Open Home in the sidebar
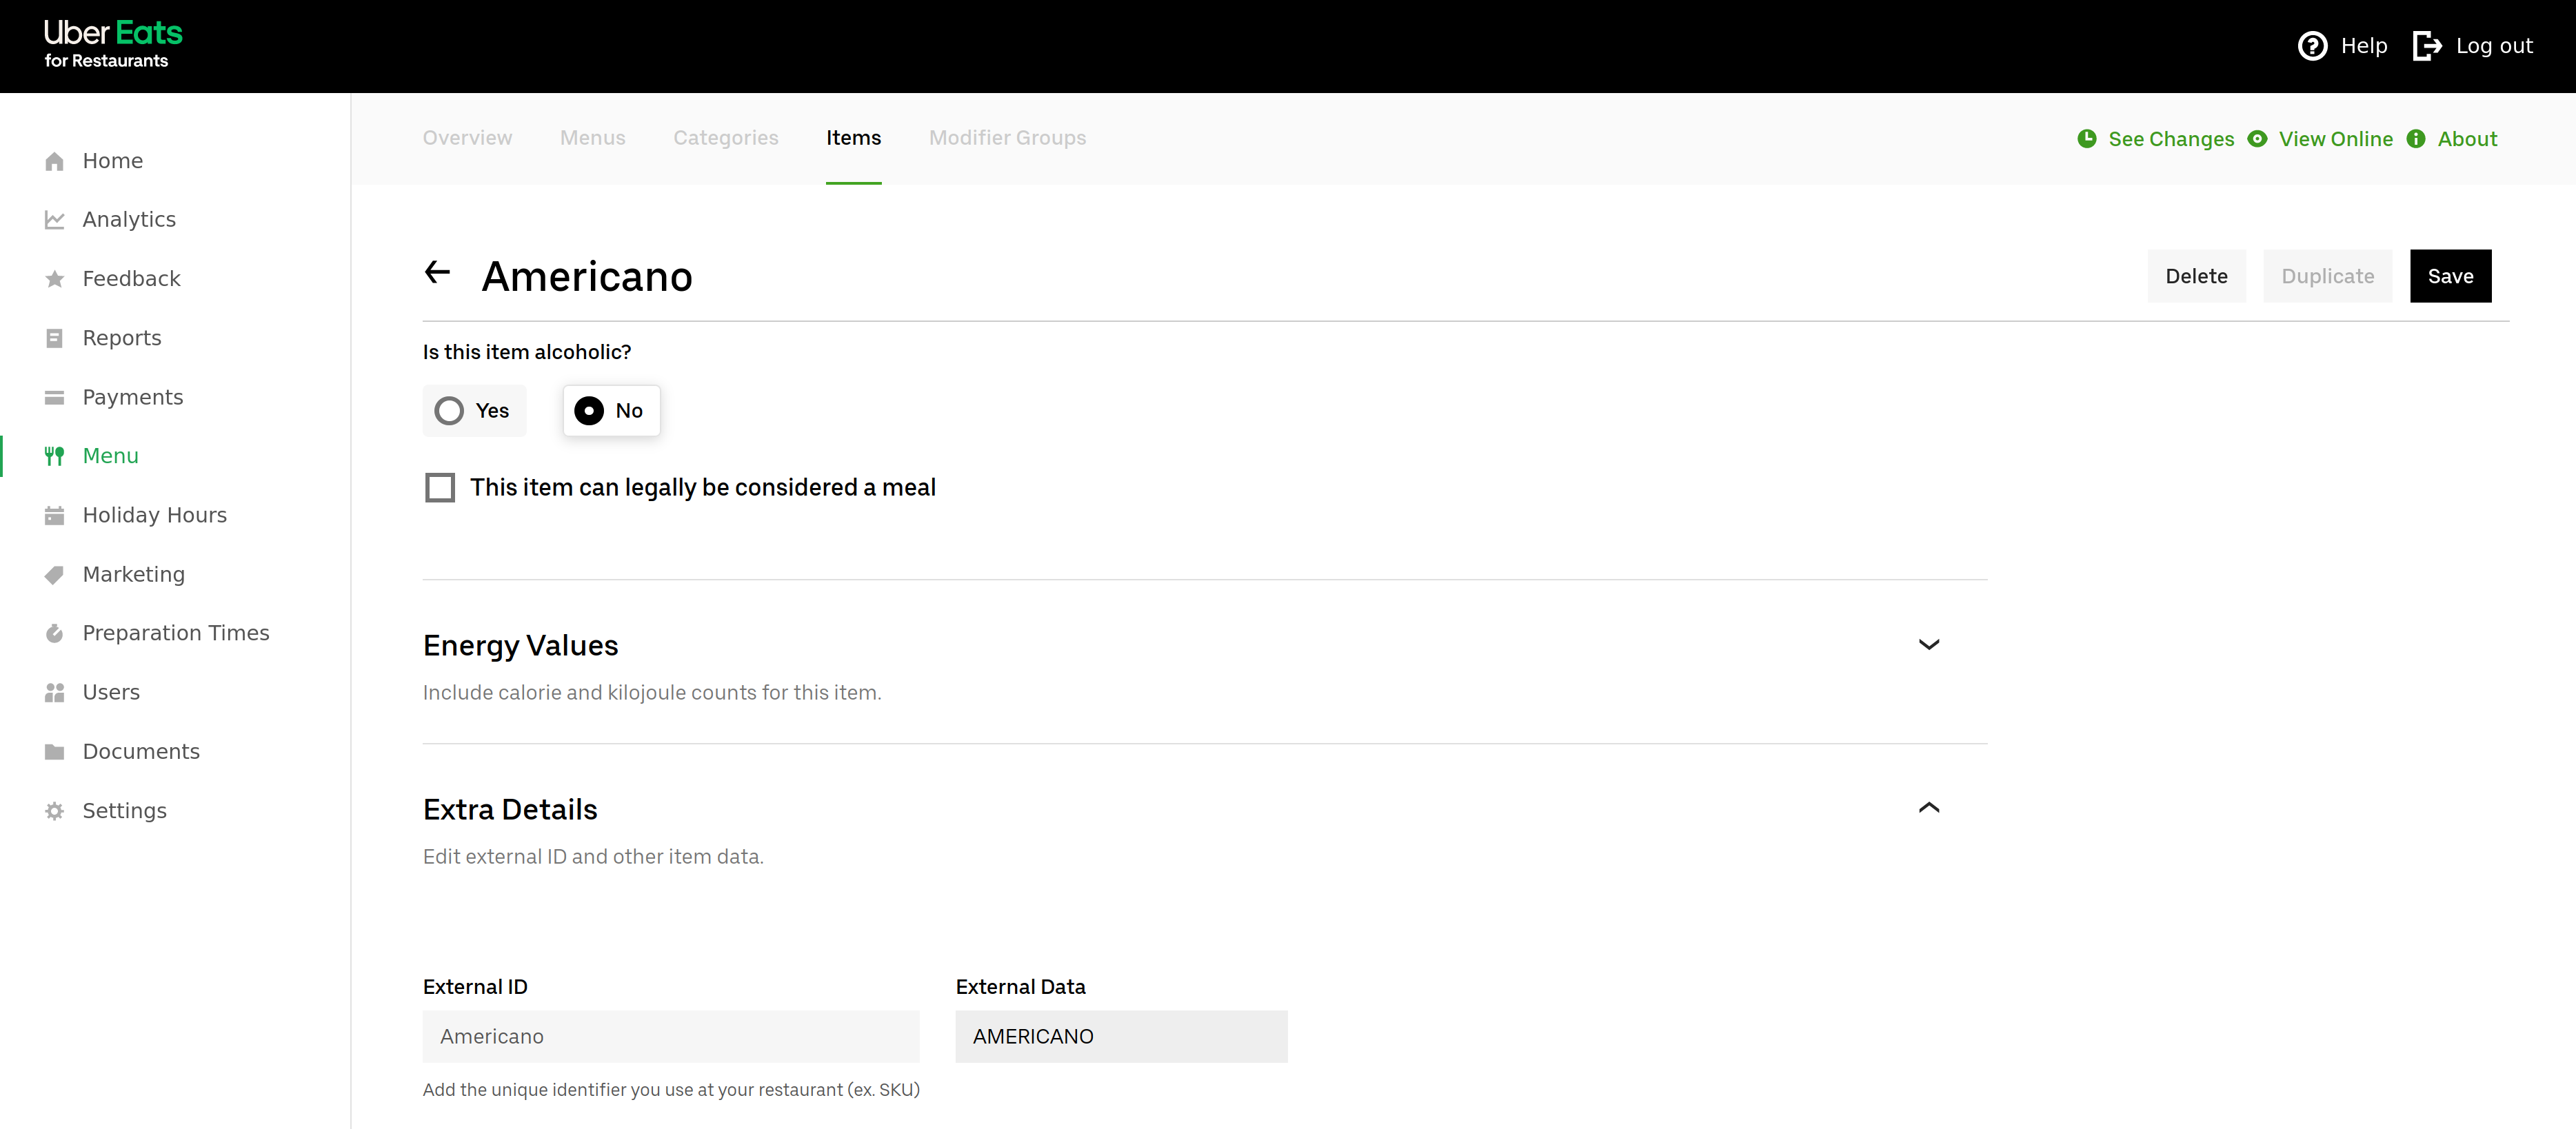Screen dimensions: 2576x1129 tap(113, 161)
